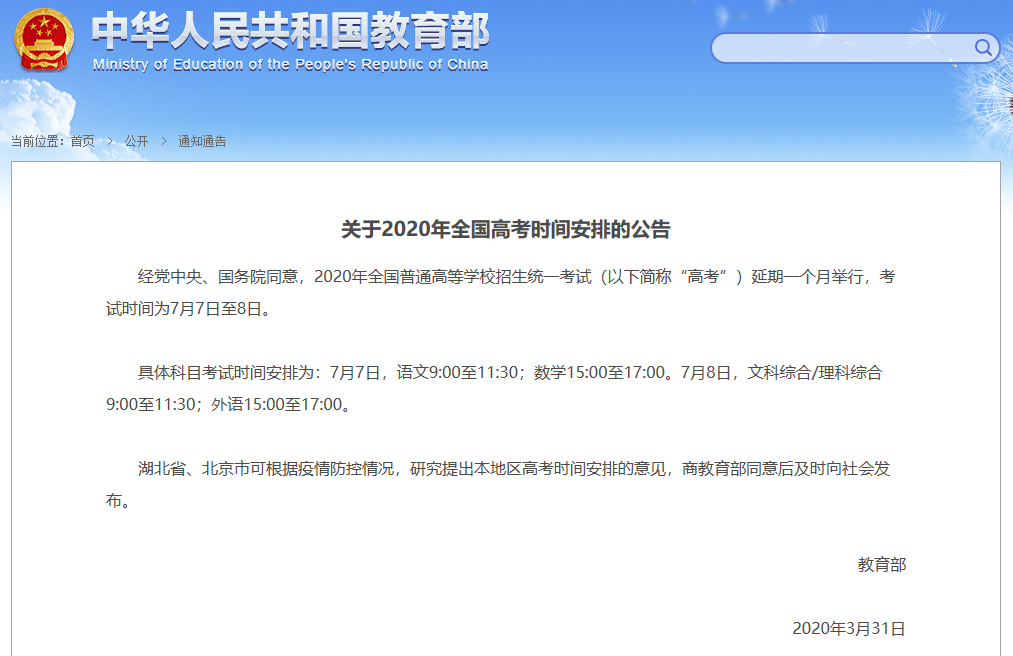Click the 当前位置 label
This screenshot has height=656, width=1013.
click(37, 141)
